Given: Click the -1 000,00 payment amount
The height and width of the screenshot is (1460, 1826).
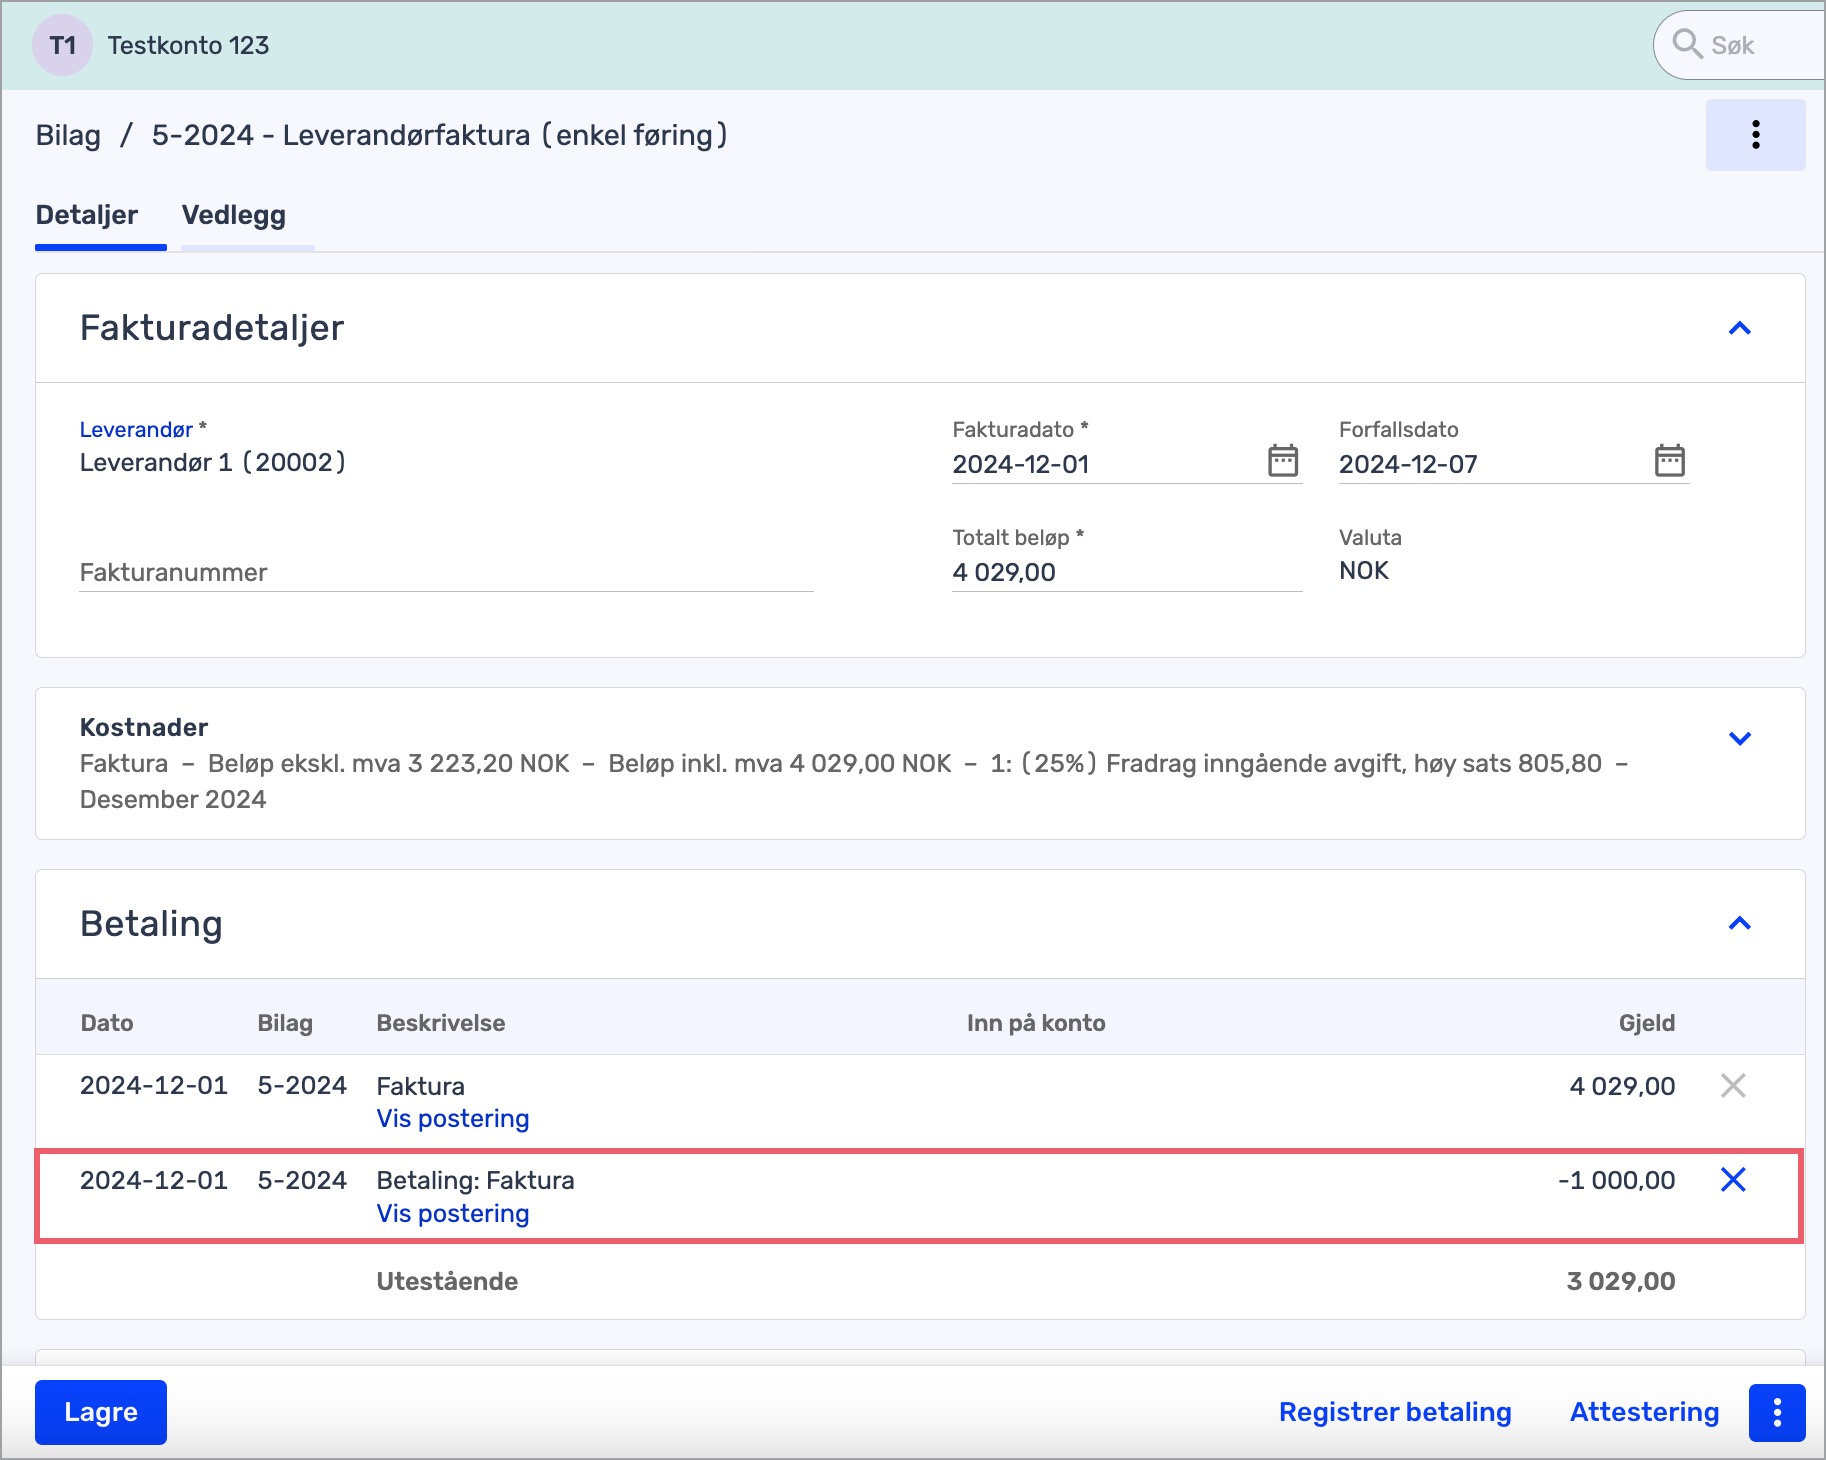Looking at the screenshot, I should [x=1616, y=1180].
